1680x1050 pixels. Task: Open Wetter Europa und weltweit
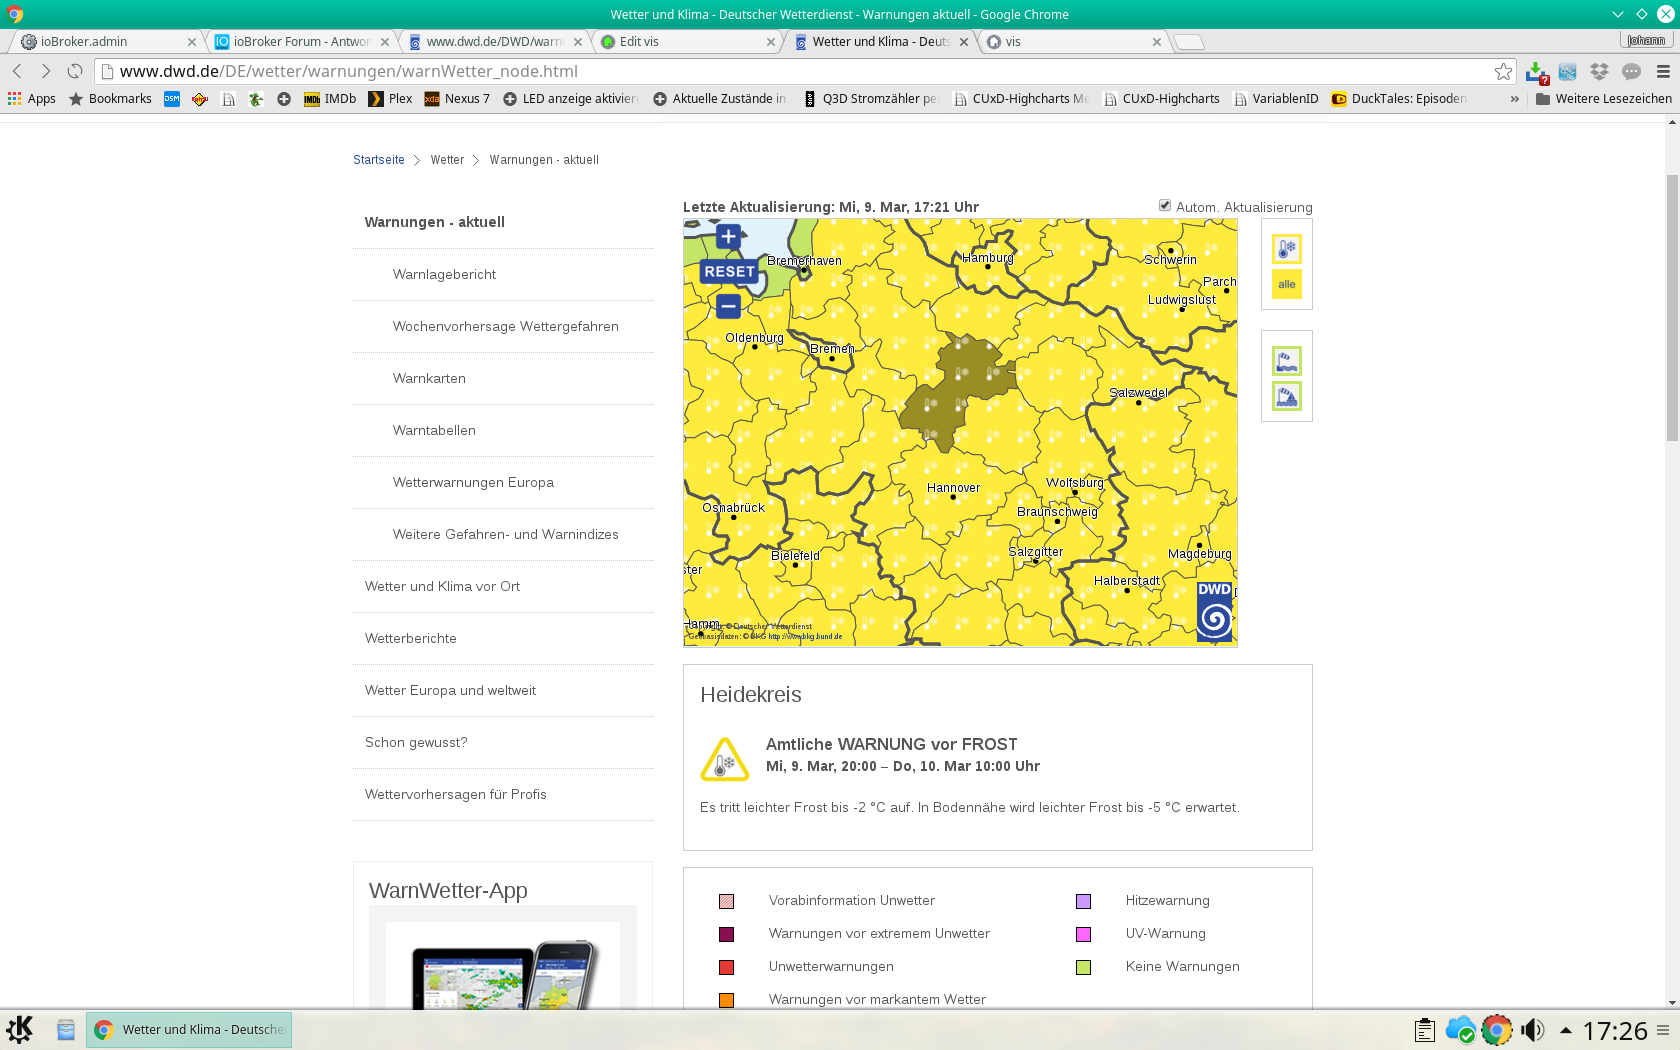(451, 690)
